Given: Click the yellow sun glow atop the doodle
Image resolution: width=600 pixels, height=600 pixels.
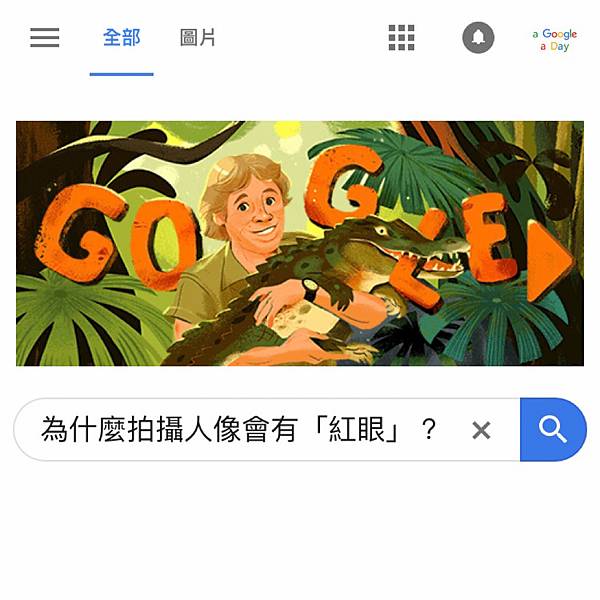Looking at the screenshot, I should (x=287, y=131).
